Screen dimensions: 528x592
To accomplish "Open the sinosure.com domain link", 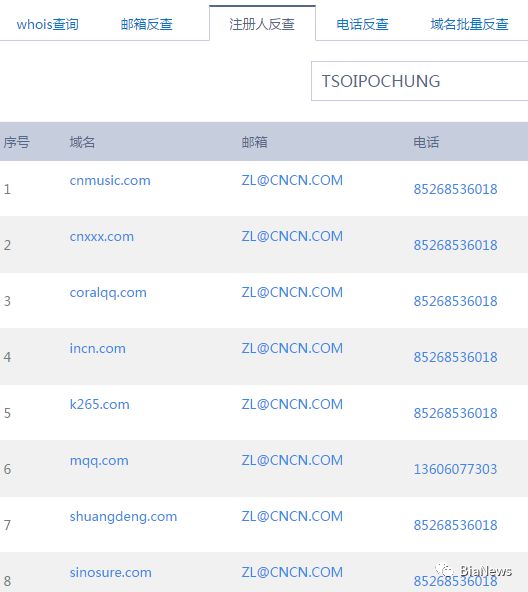I will point(110,572).
